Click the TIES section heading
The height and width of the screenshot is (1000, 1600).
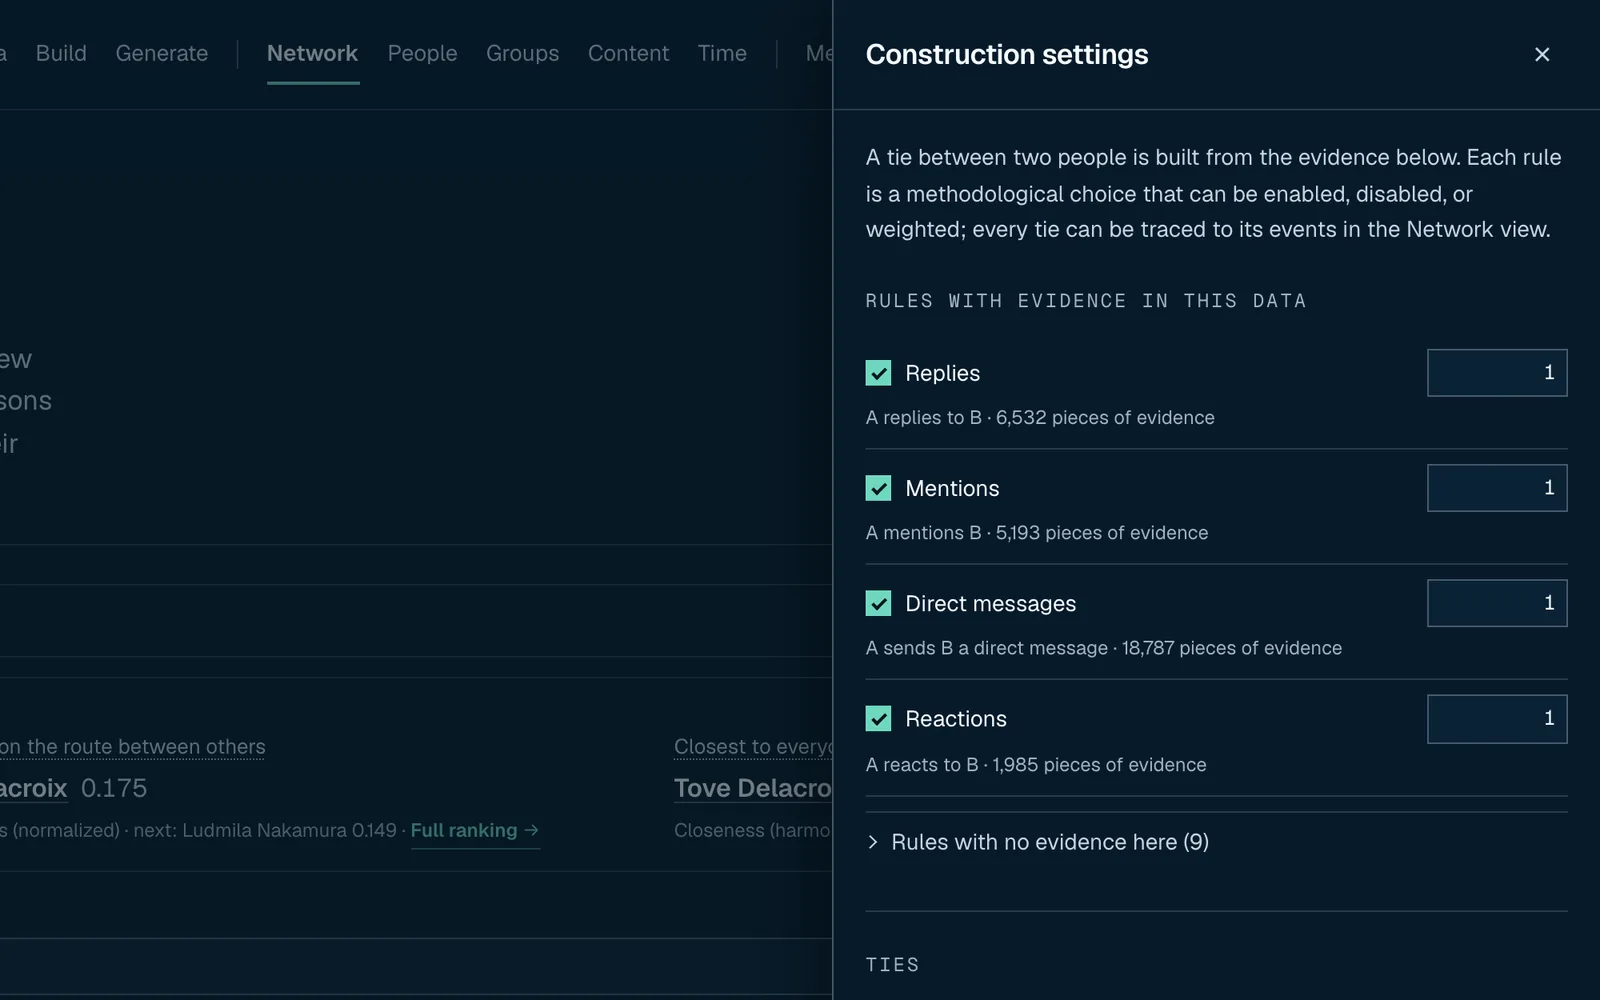[x=892, y=965]
